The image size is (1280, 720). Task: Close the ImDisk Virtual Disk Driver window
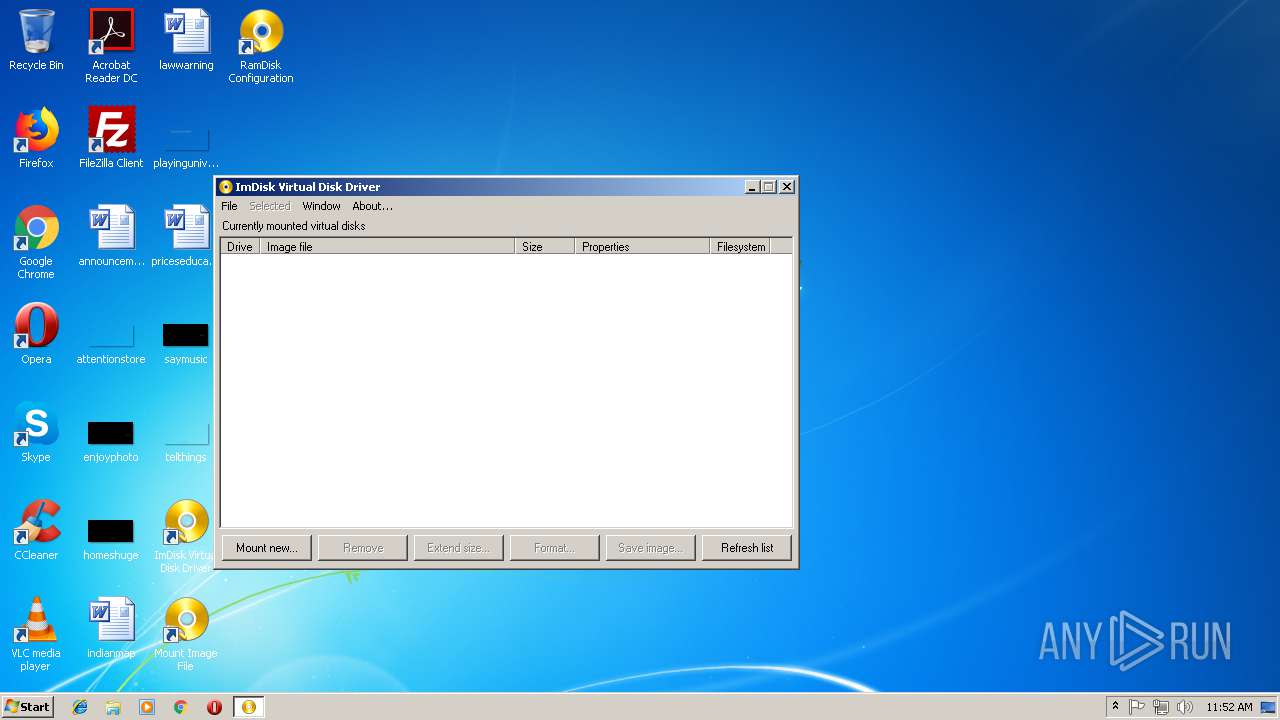(787, 187)
